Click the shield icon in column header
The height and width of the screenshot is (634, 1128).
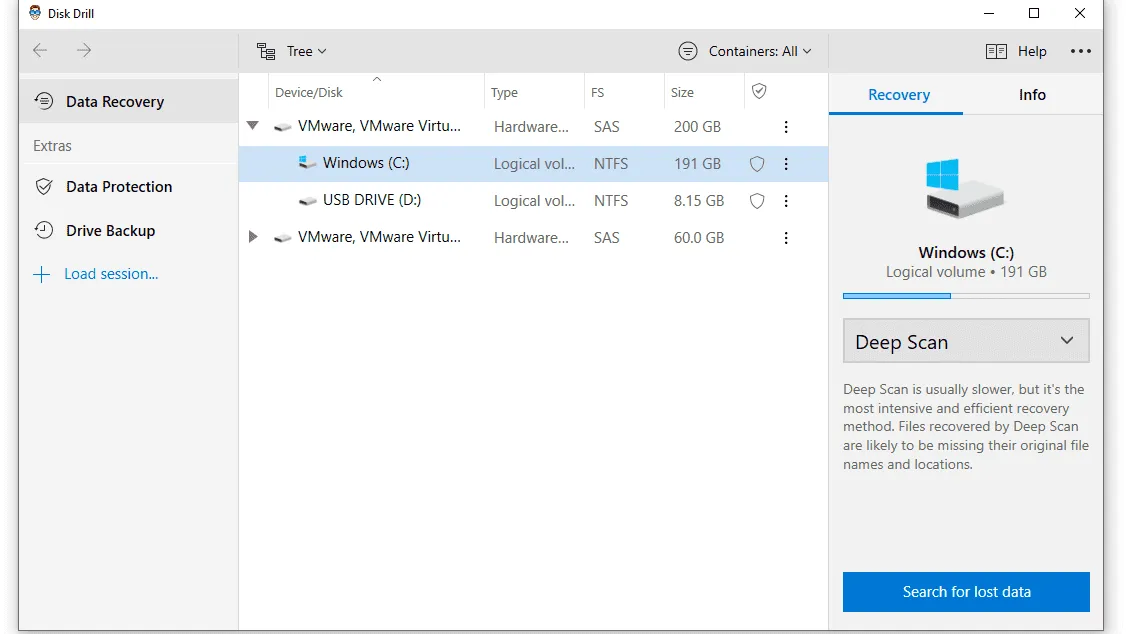coord(759,91)
